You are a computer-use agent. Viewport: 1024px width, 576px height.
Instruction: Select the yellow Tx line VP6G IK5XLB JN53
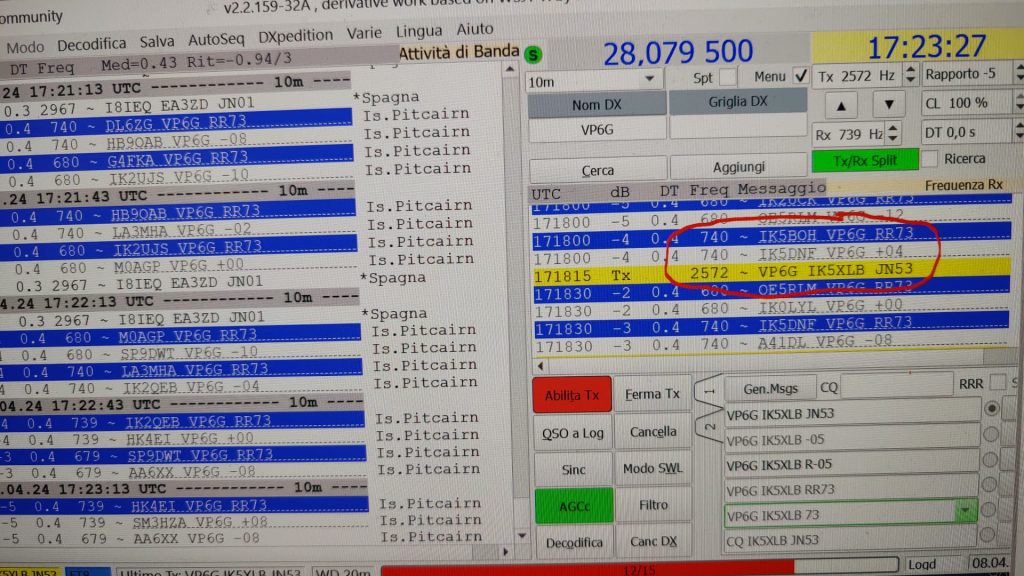[x=771, y=273]
